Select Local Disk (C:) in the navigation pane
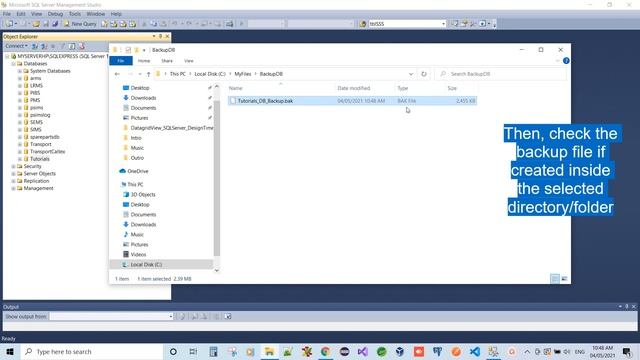Image resolution: width=640 pixels, height=360 pixels. [x=162, y=264]
